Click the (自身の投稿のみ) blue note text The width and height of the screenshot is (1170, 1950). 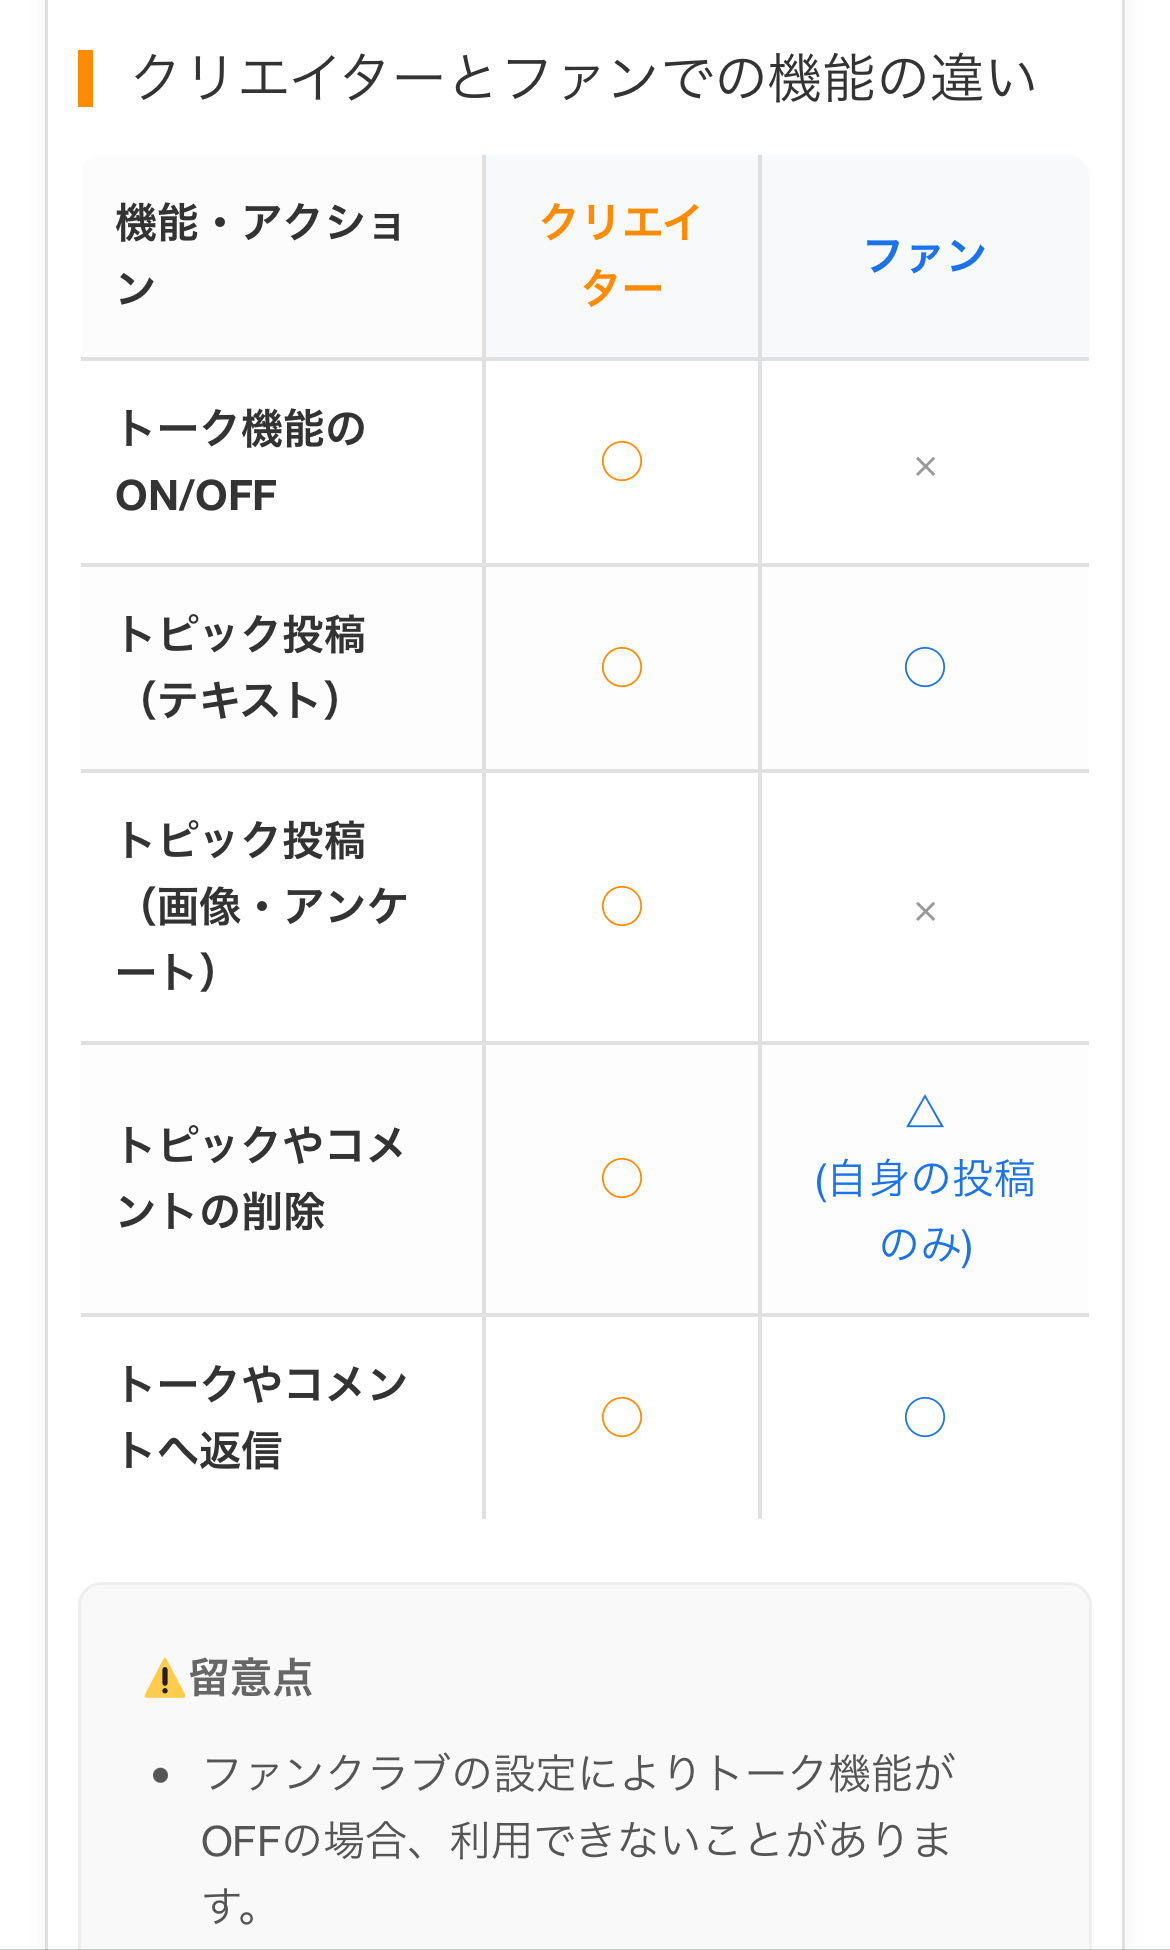tap(925, 1211)
